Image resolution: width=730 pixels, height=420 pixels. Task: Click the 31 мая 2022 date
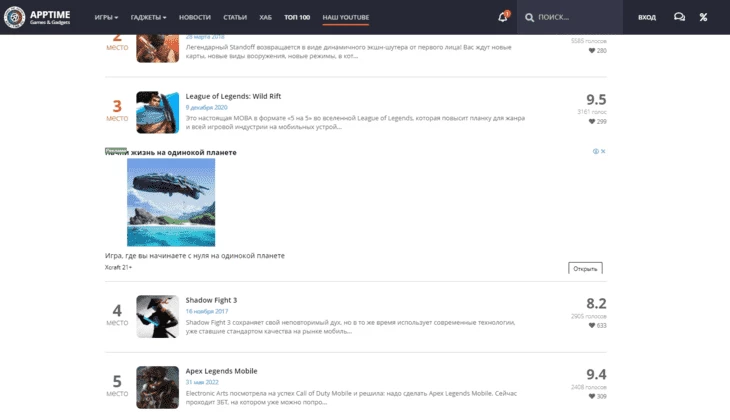pyautogui.click(x=202, y=382)
